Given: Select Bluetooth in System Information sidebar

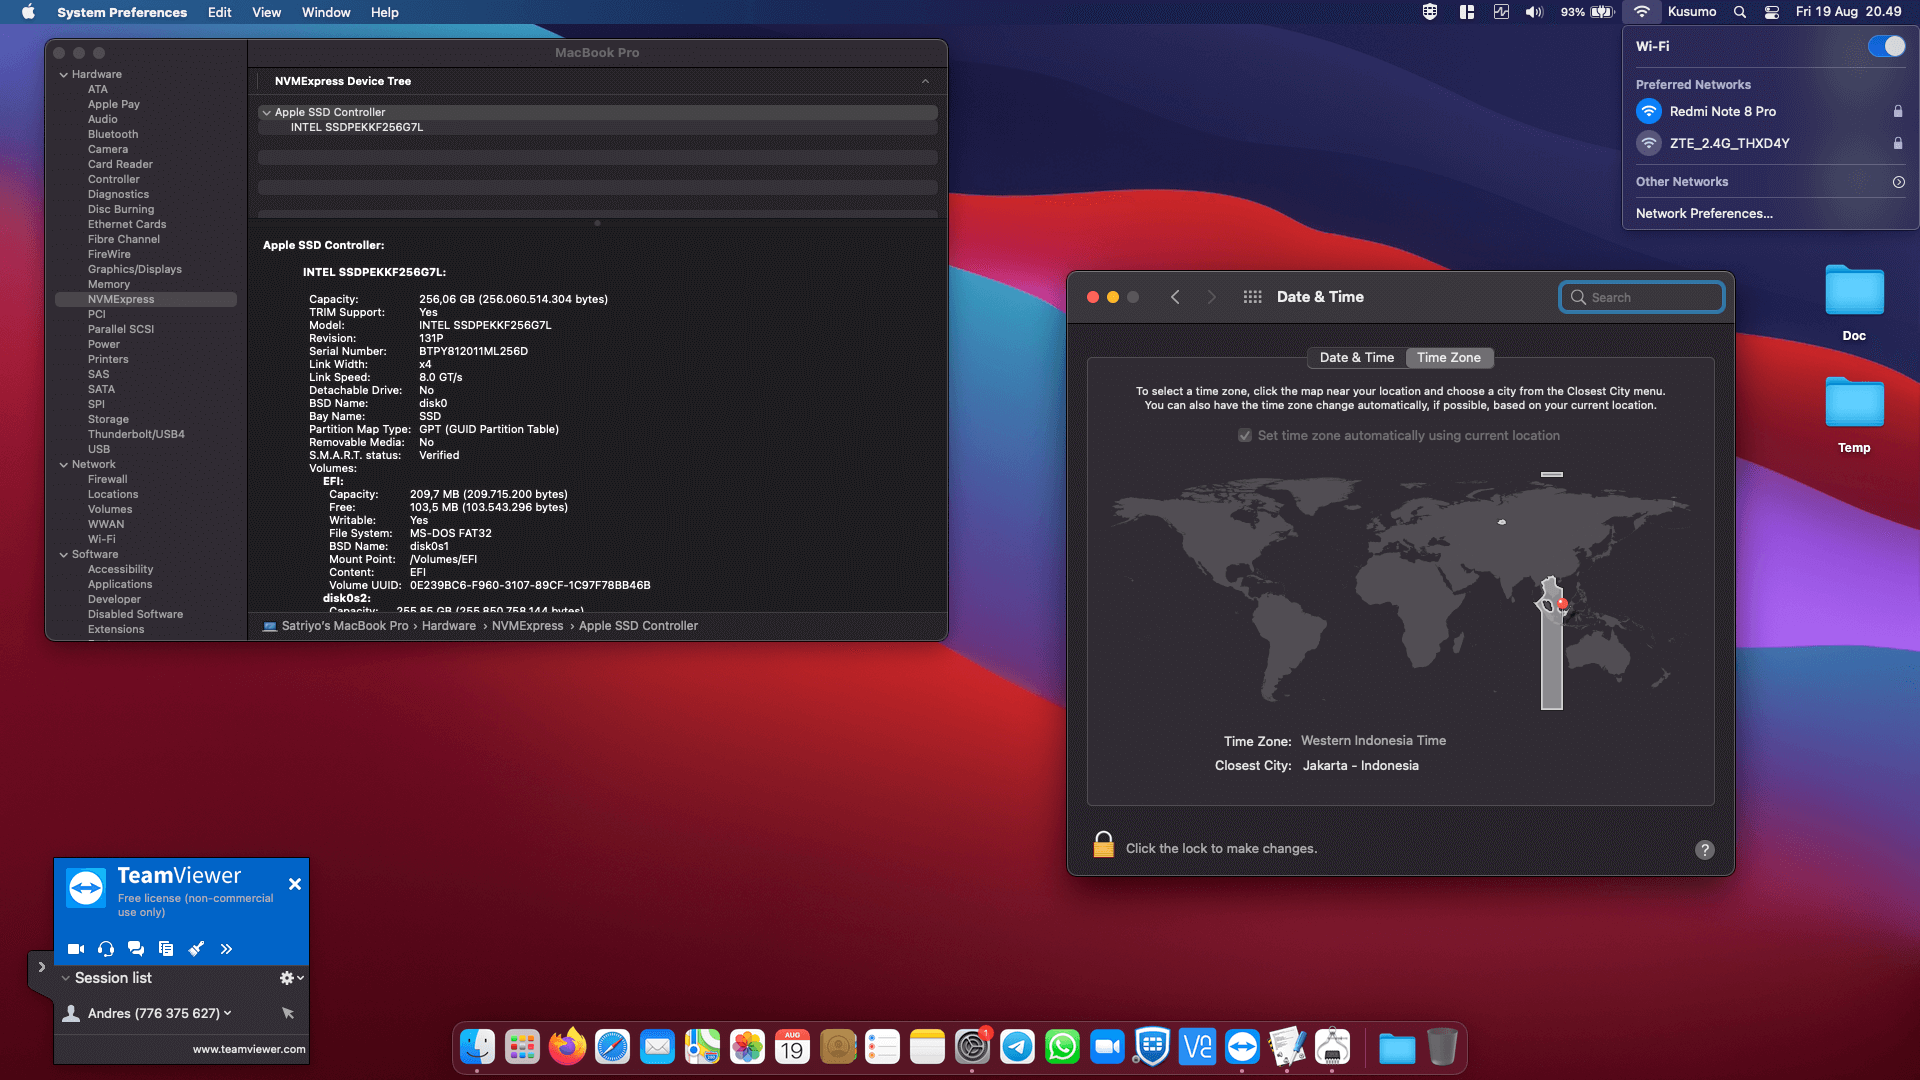Looking at the screenshot, I should (113, 134).
